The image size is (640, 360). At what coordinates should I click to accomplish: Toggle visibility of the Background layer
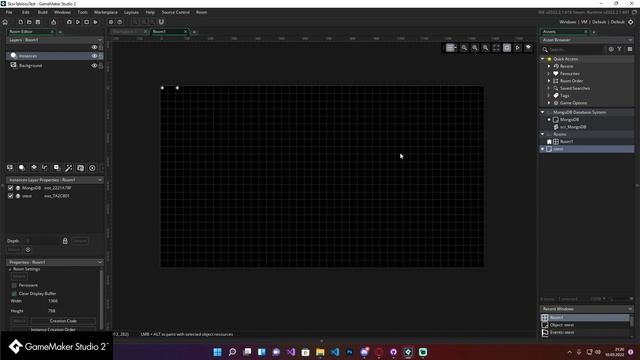94,65
